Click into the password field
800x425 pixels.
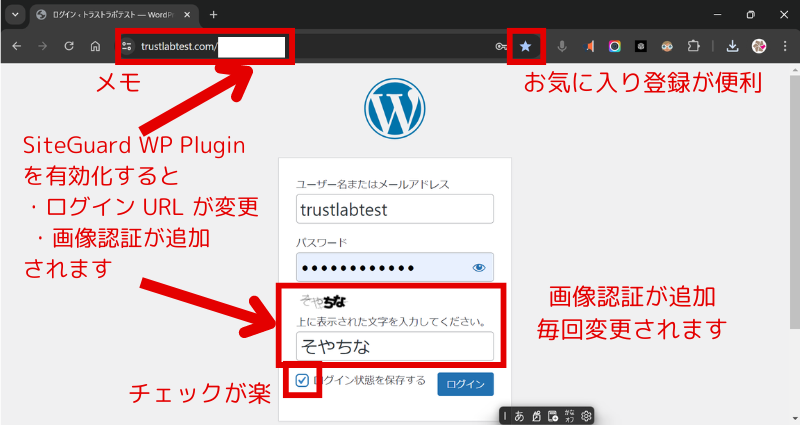[394, 267]
